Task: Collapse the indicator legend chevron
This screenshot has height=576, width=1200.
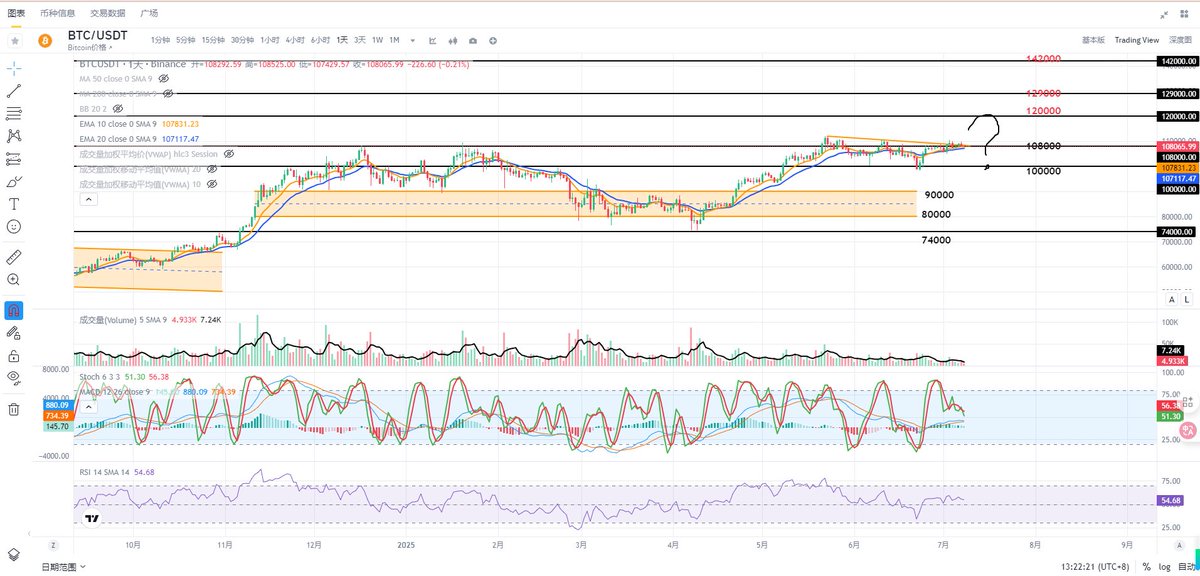Action: point(87,200)
